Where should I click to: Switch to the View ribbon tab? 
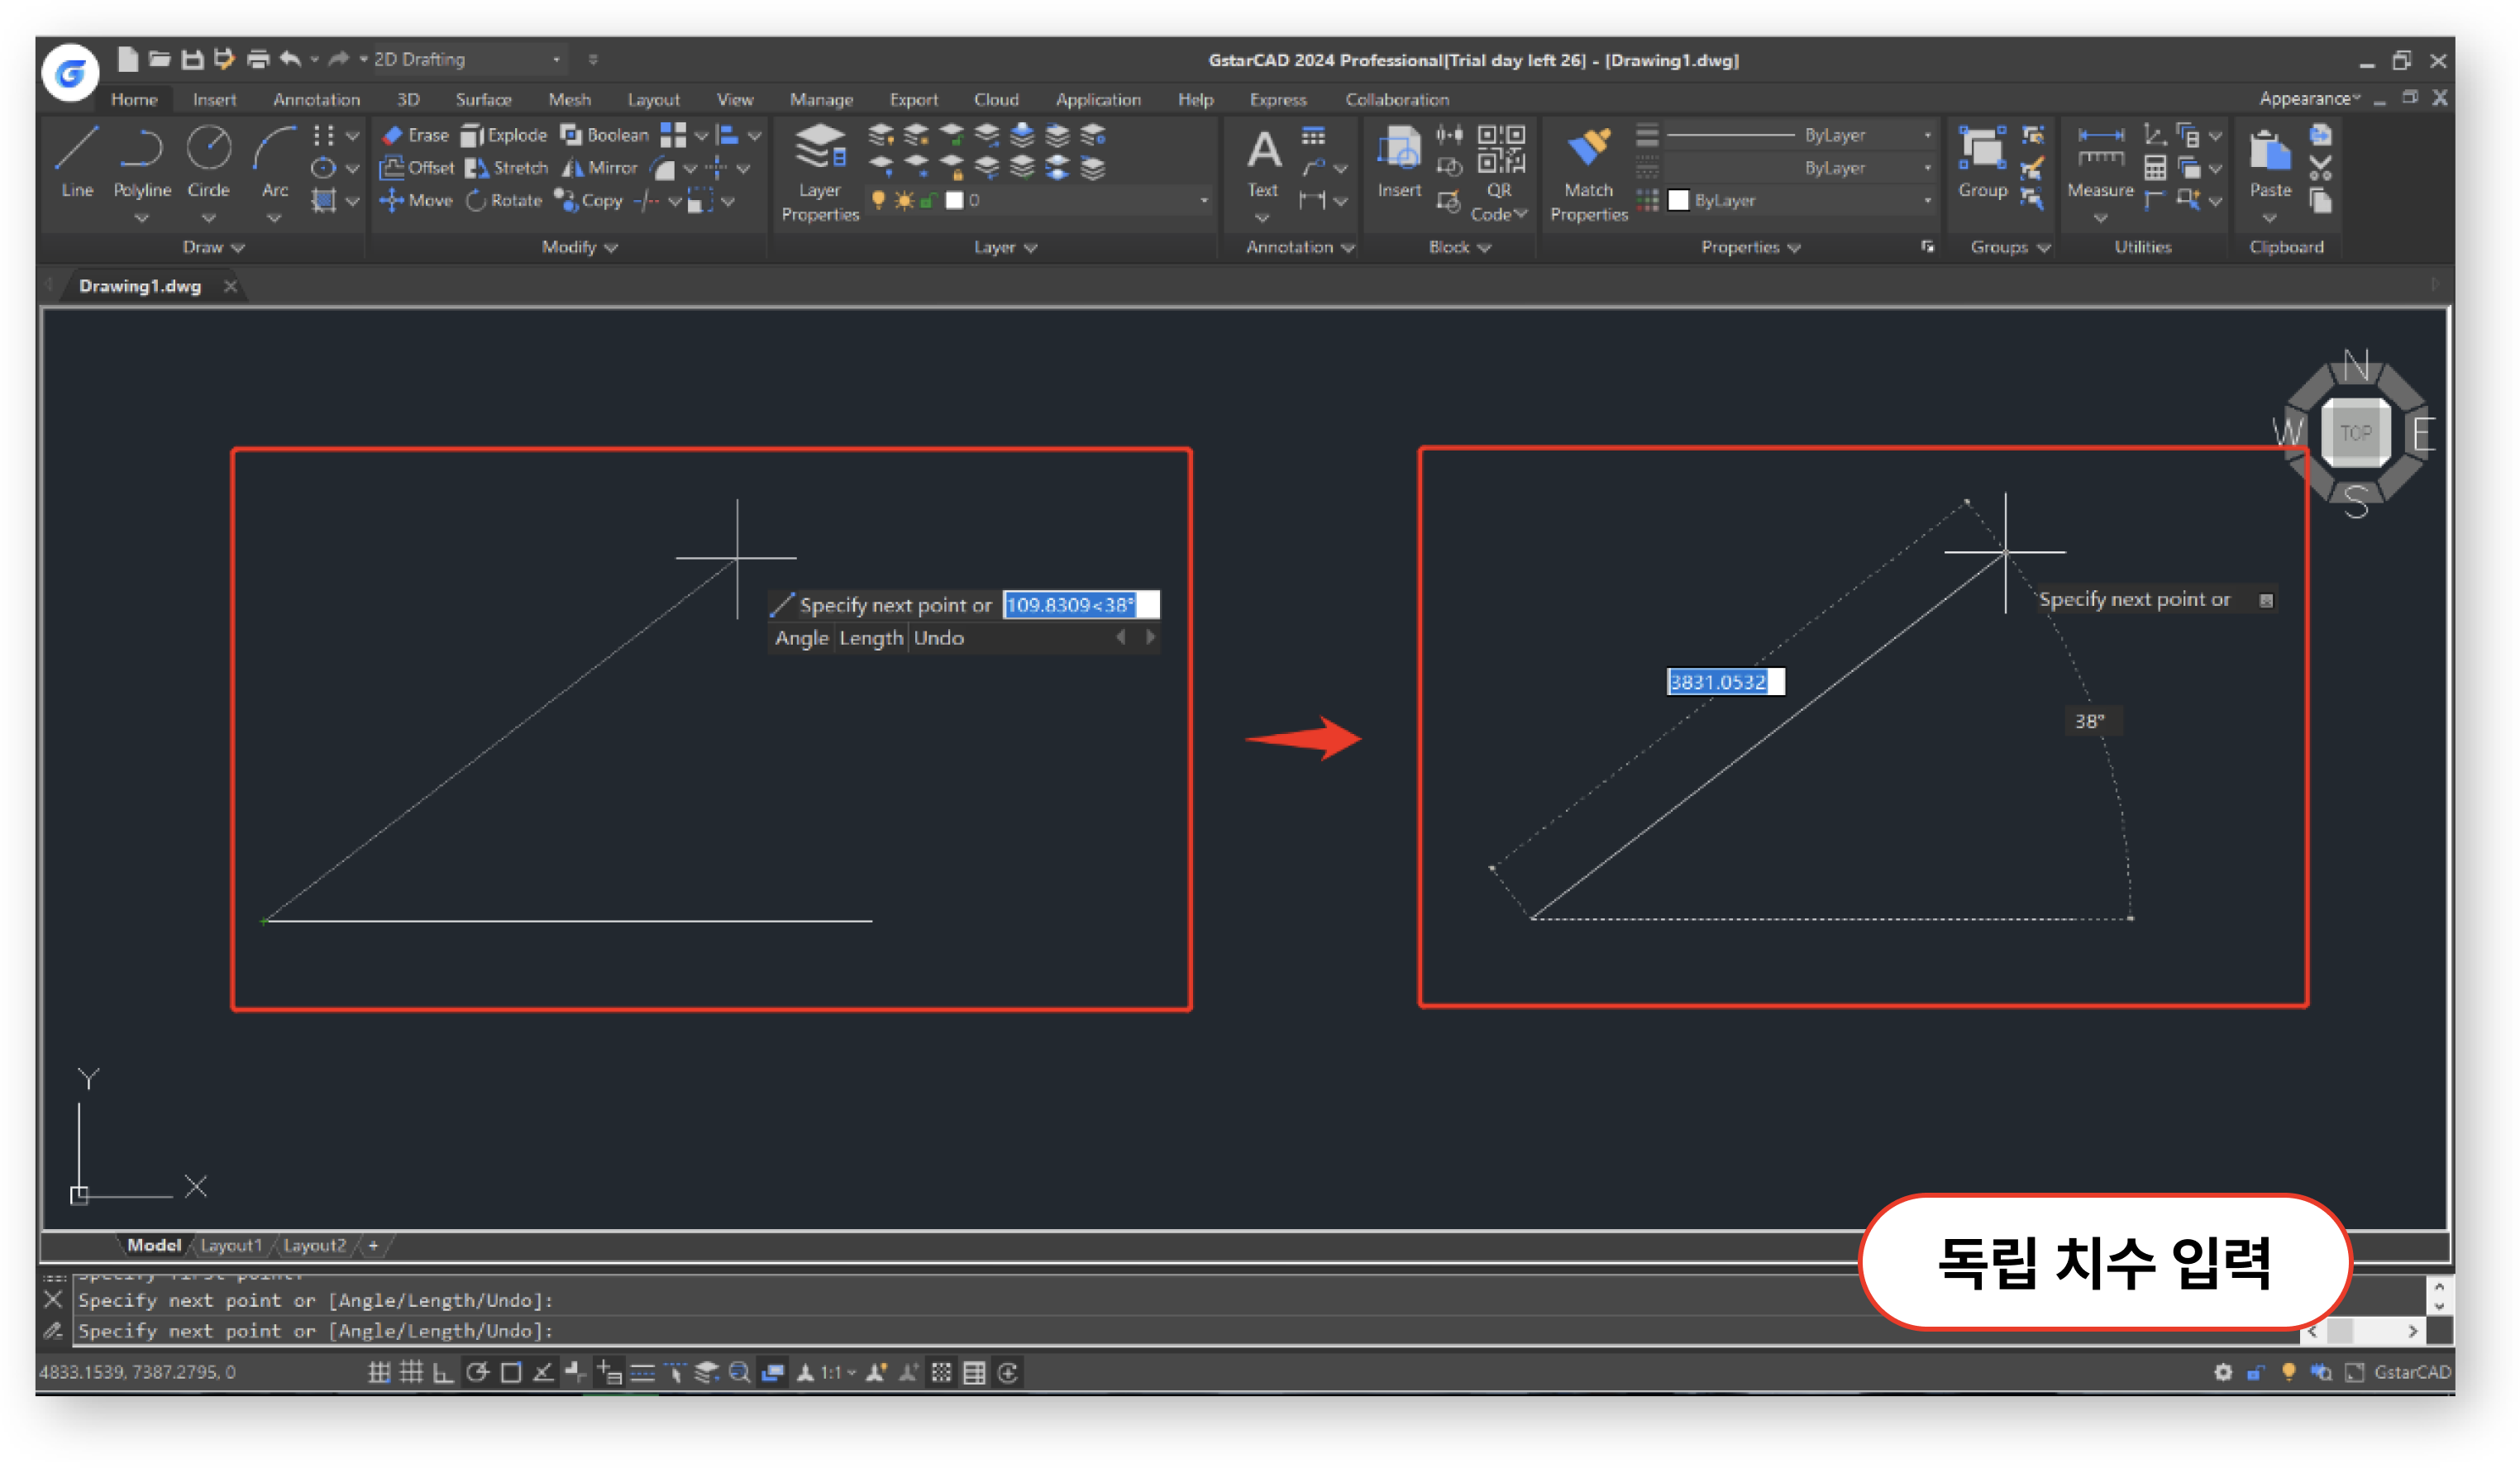735,99
